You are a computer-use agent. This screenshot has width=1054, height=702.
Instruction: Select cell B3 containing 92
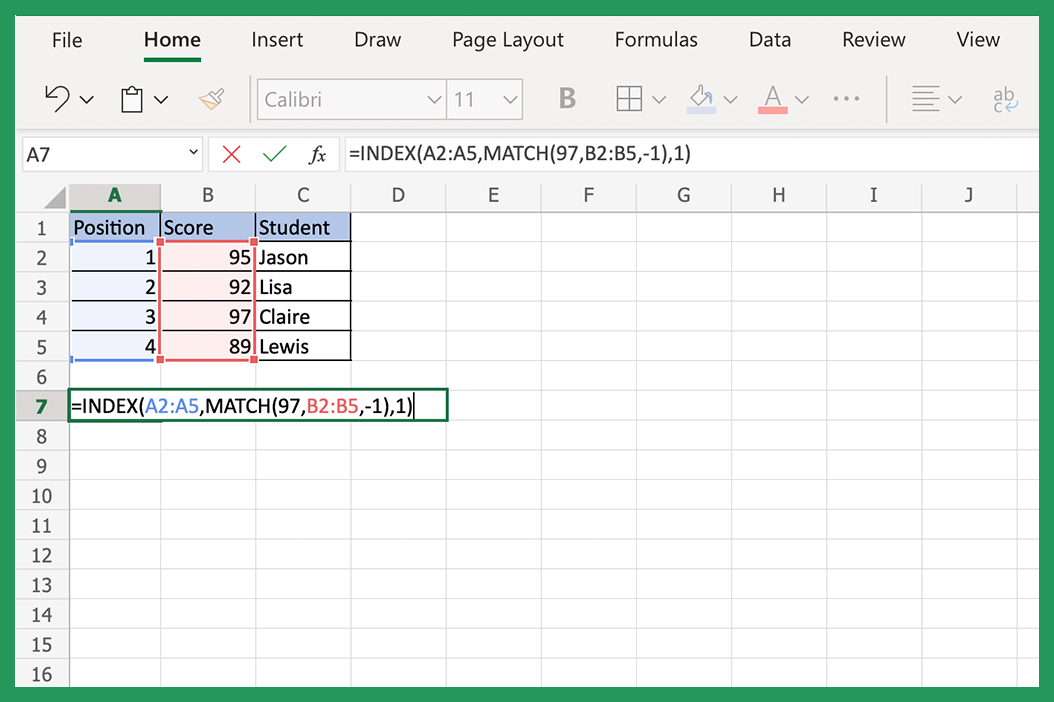tap(207, 286)
